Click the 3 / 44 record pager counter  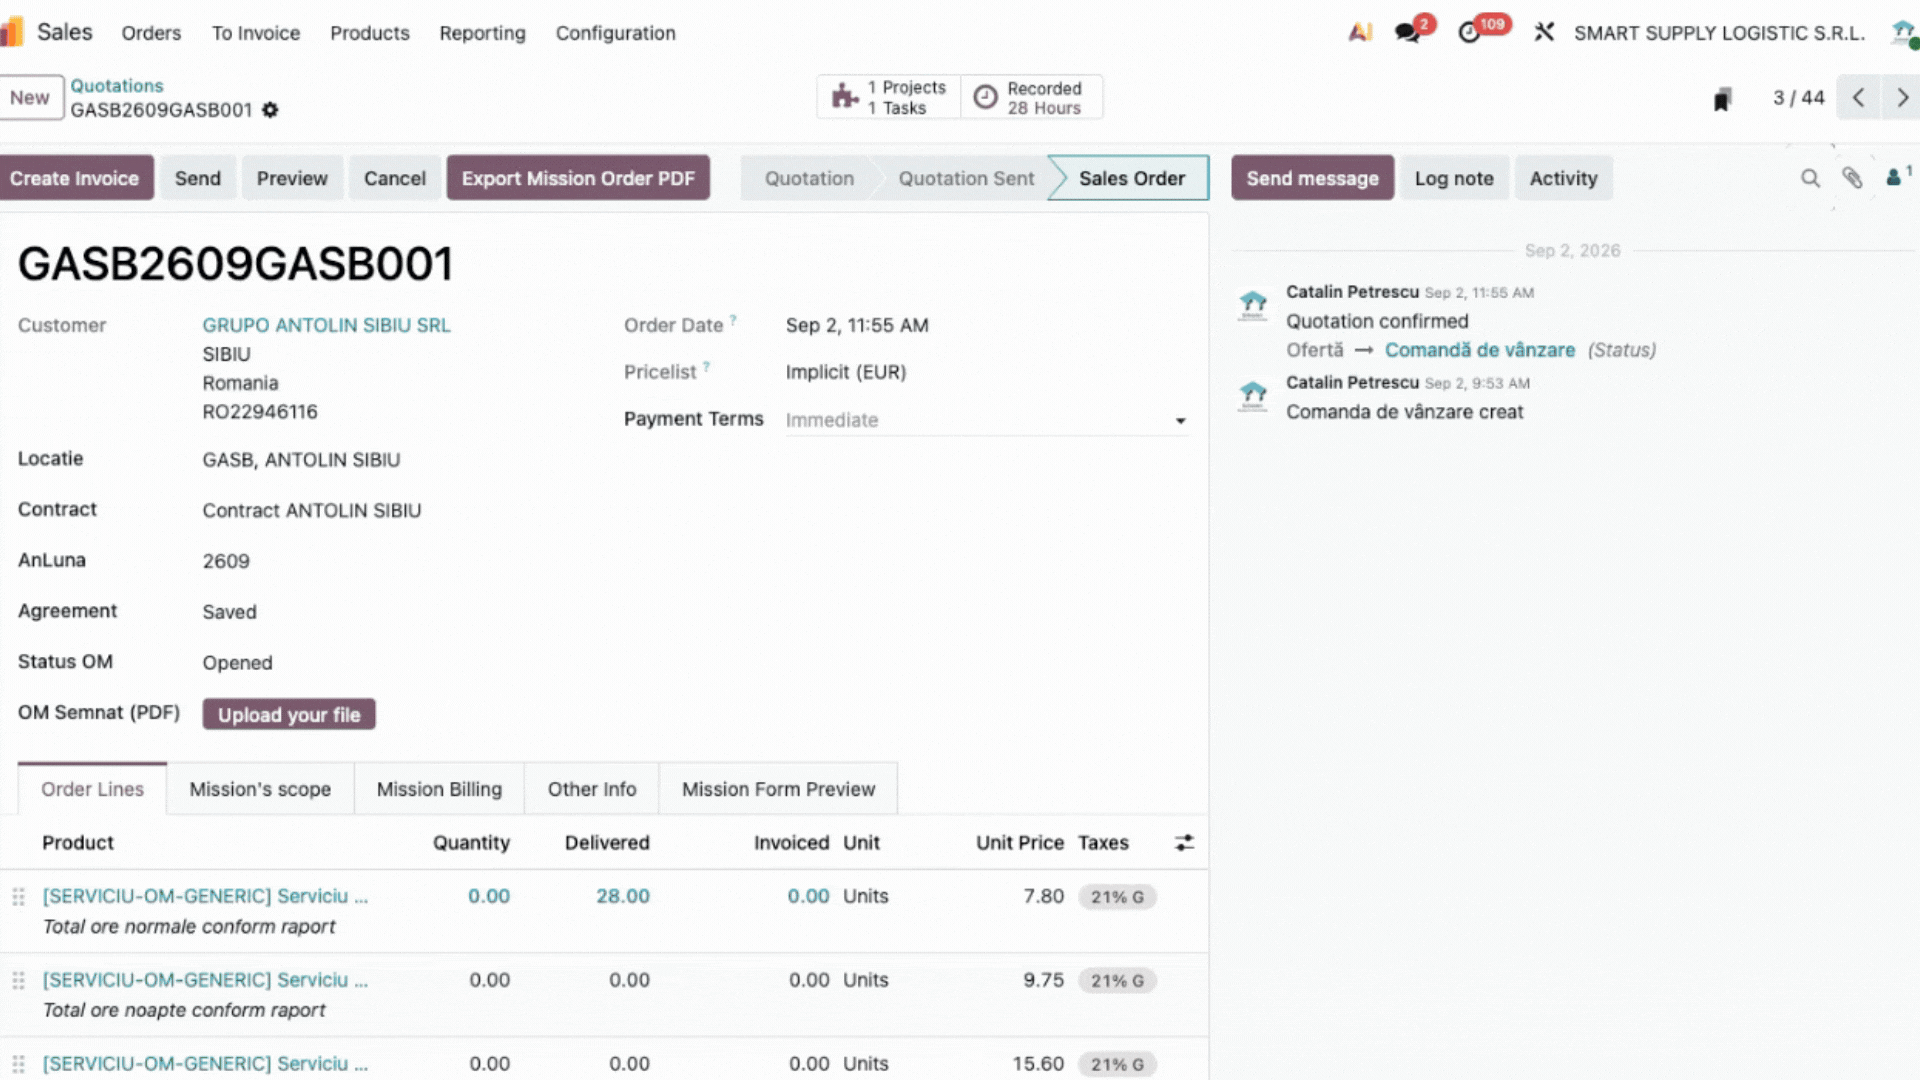pos(1798,98)
